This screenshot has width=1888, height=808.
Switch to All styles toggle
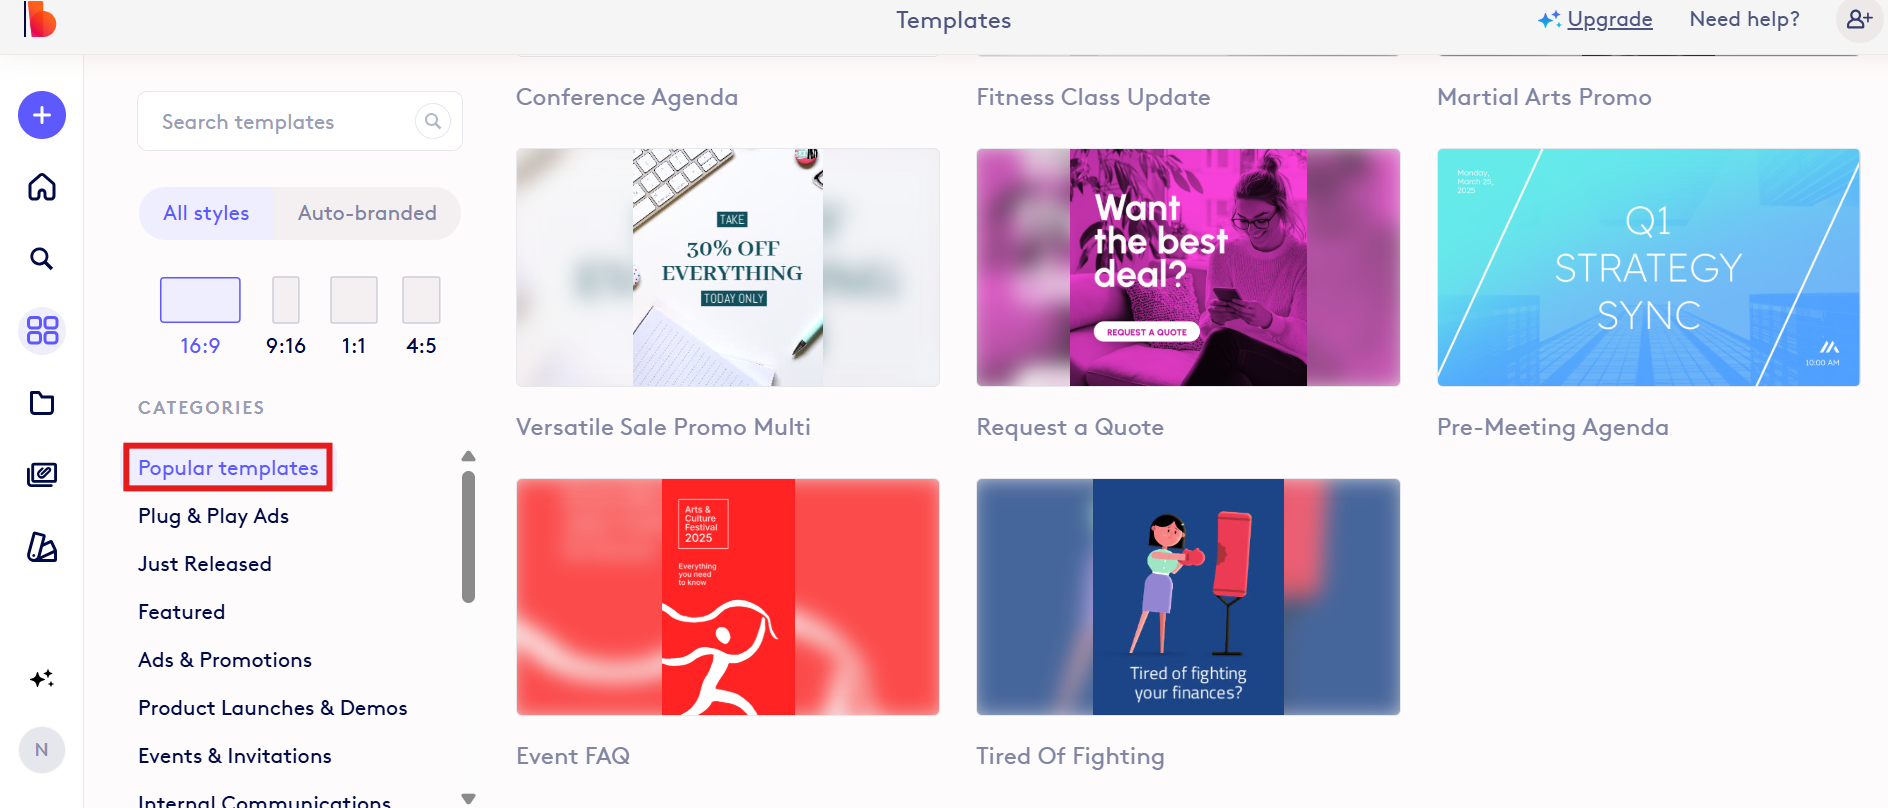tap(206, 213)
